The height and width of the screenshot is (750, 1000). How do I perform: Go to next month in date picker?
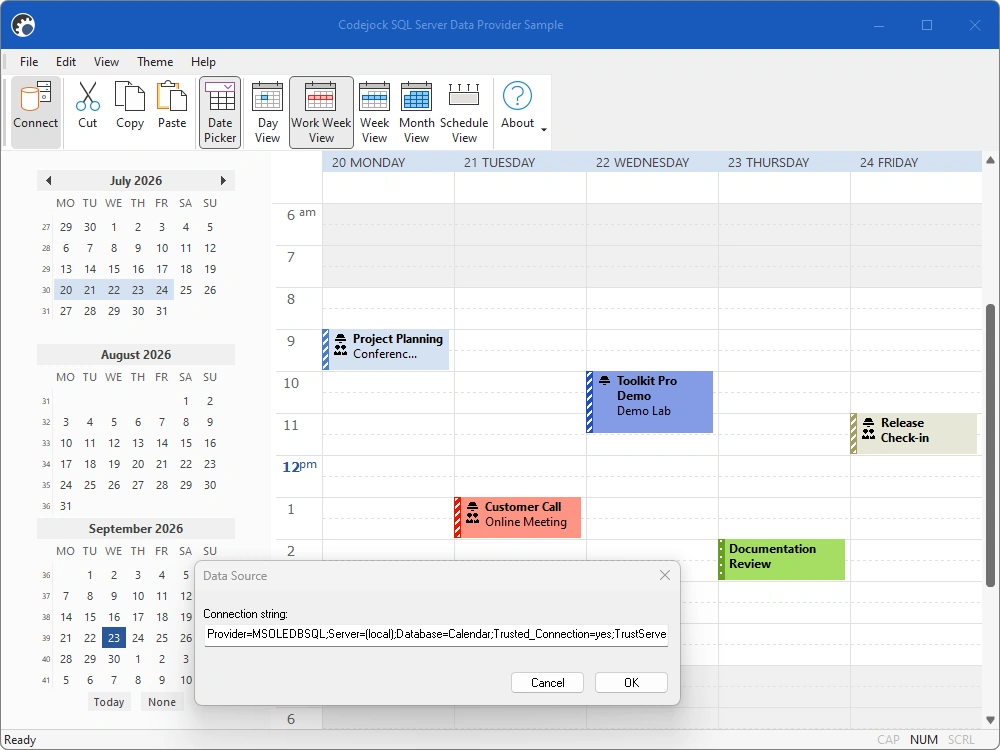pyautogui.click(x=223, y=180)
